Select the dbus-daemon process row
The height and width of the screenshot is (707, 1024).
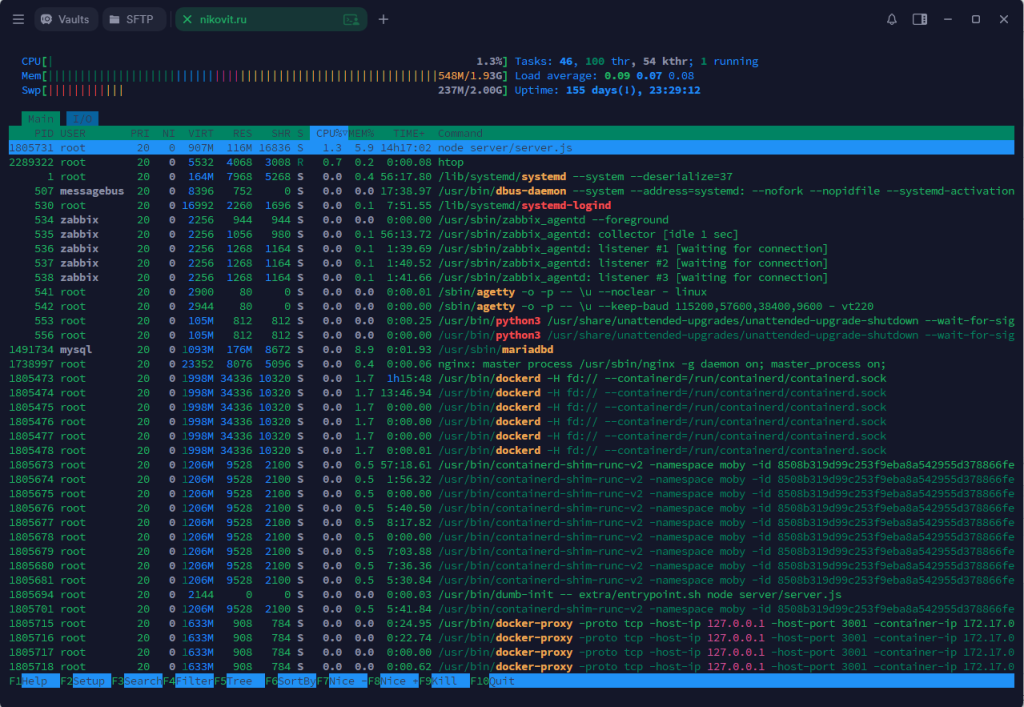click(x=511, y=191)
